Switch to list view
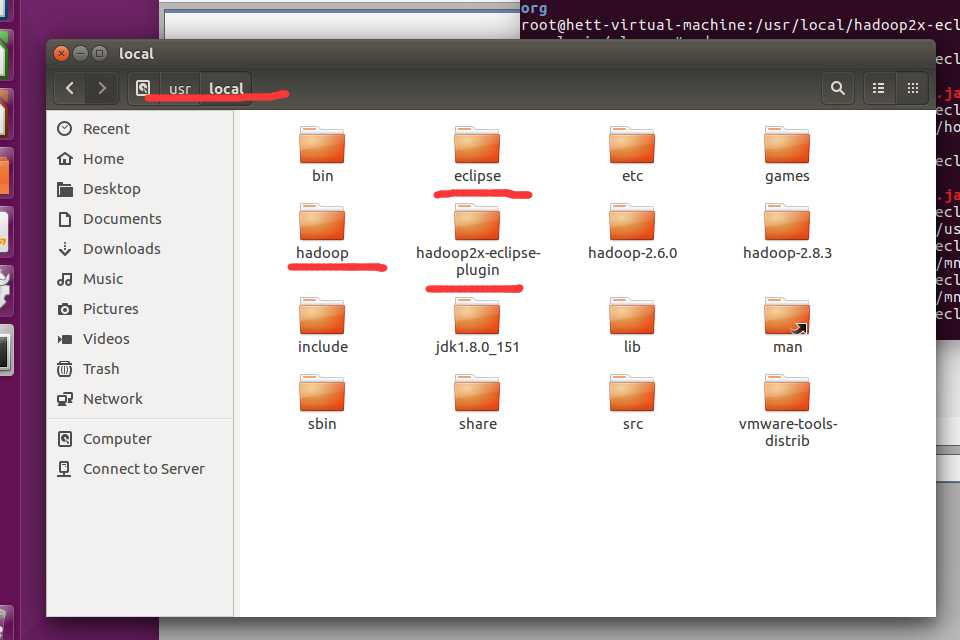 pyautogui.click(x=879, y=88)
